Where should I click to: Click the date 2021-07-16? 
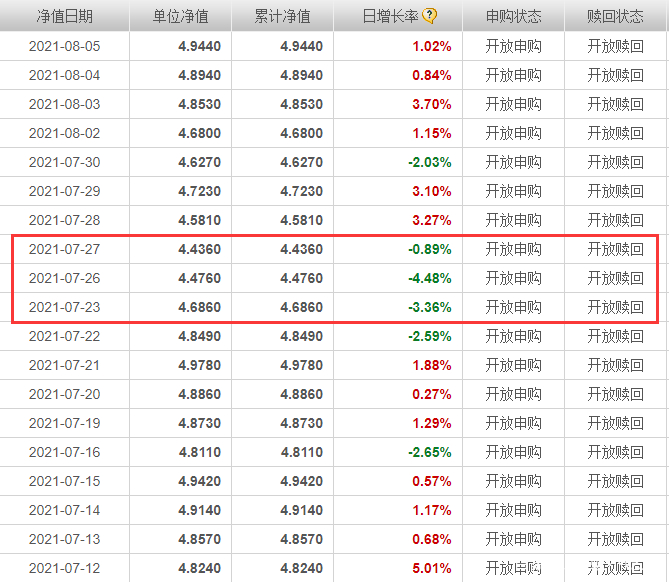[x=64, y=452]
